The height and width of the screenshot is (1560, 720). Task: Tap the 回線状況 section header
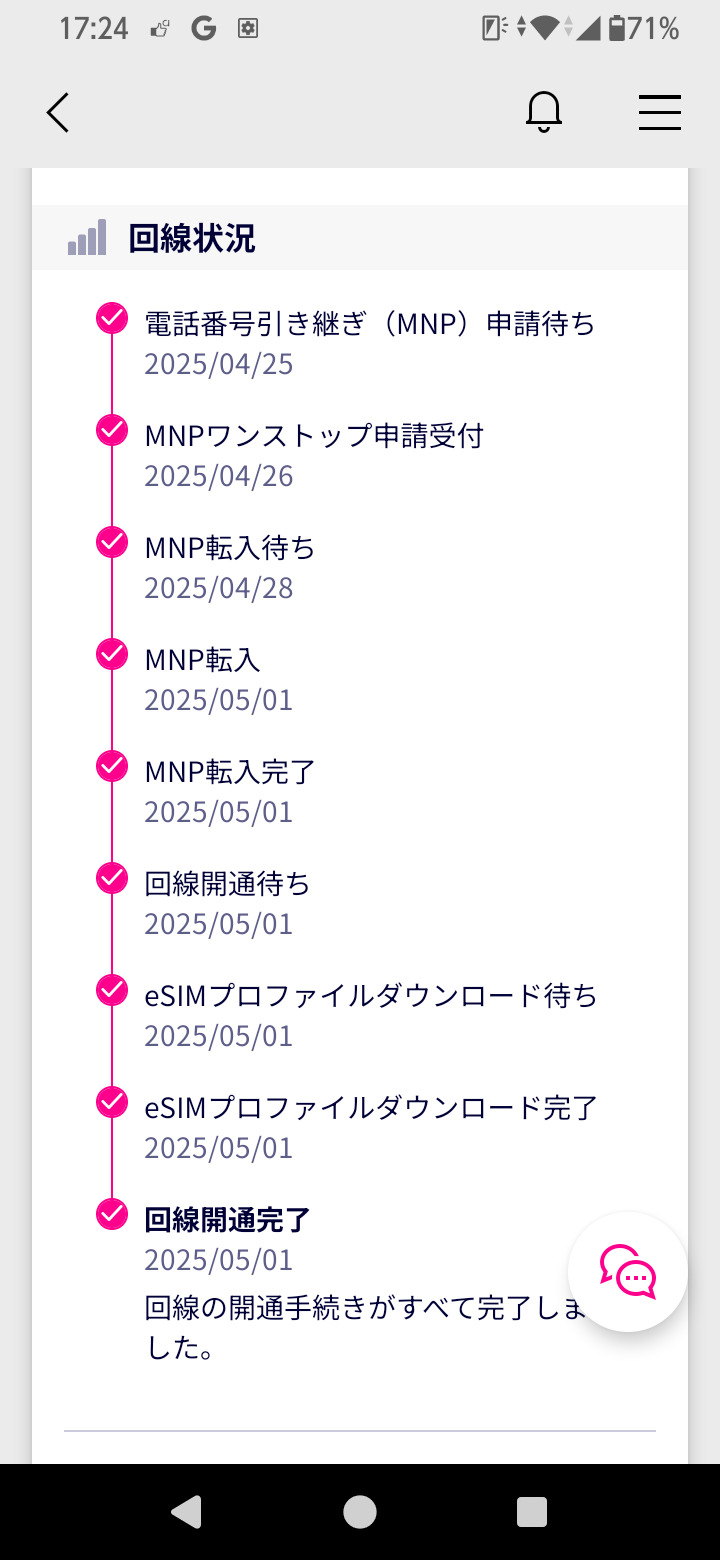(191, 238)
